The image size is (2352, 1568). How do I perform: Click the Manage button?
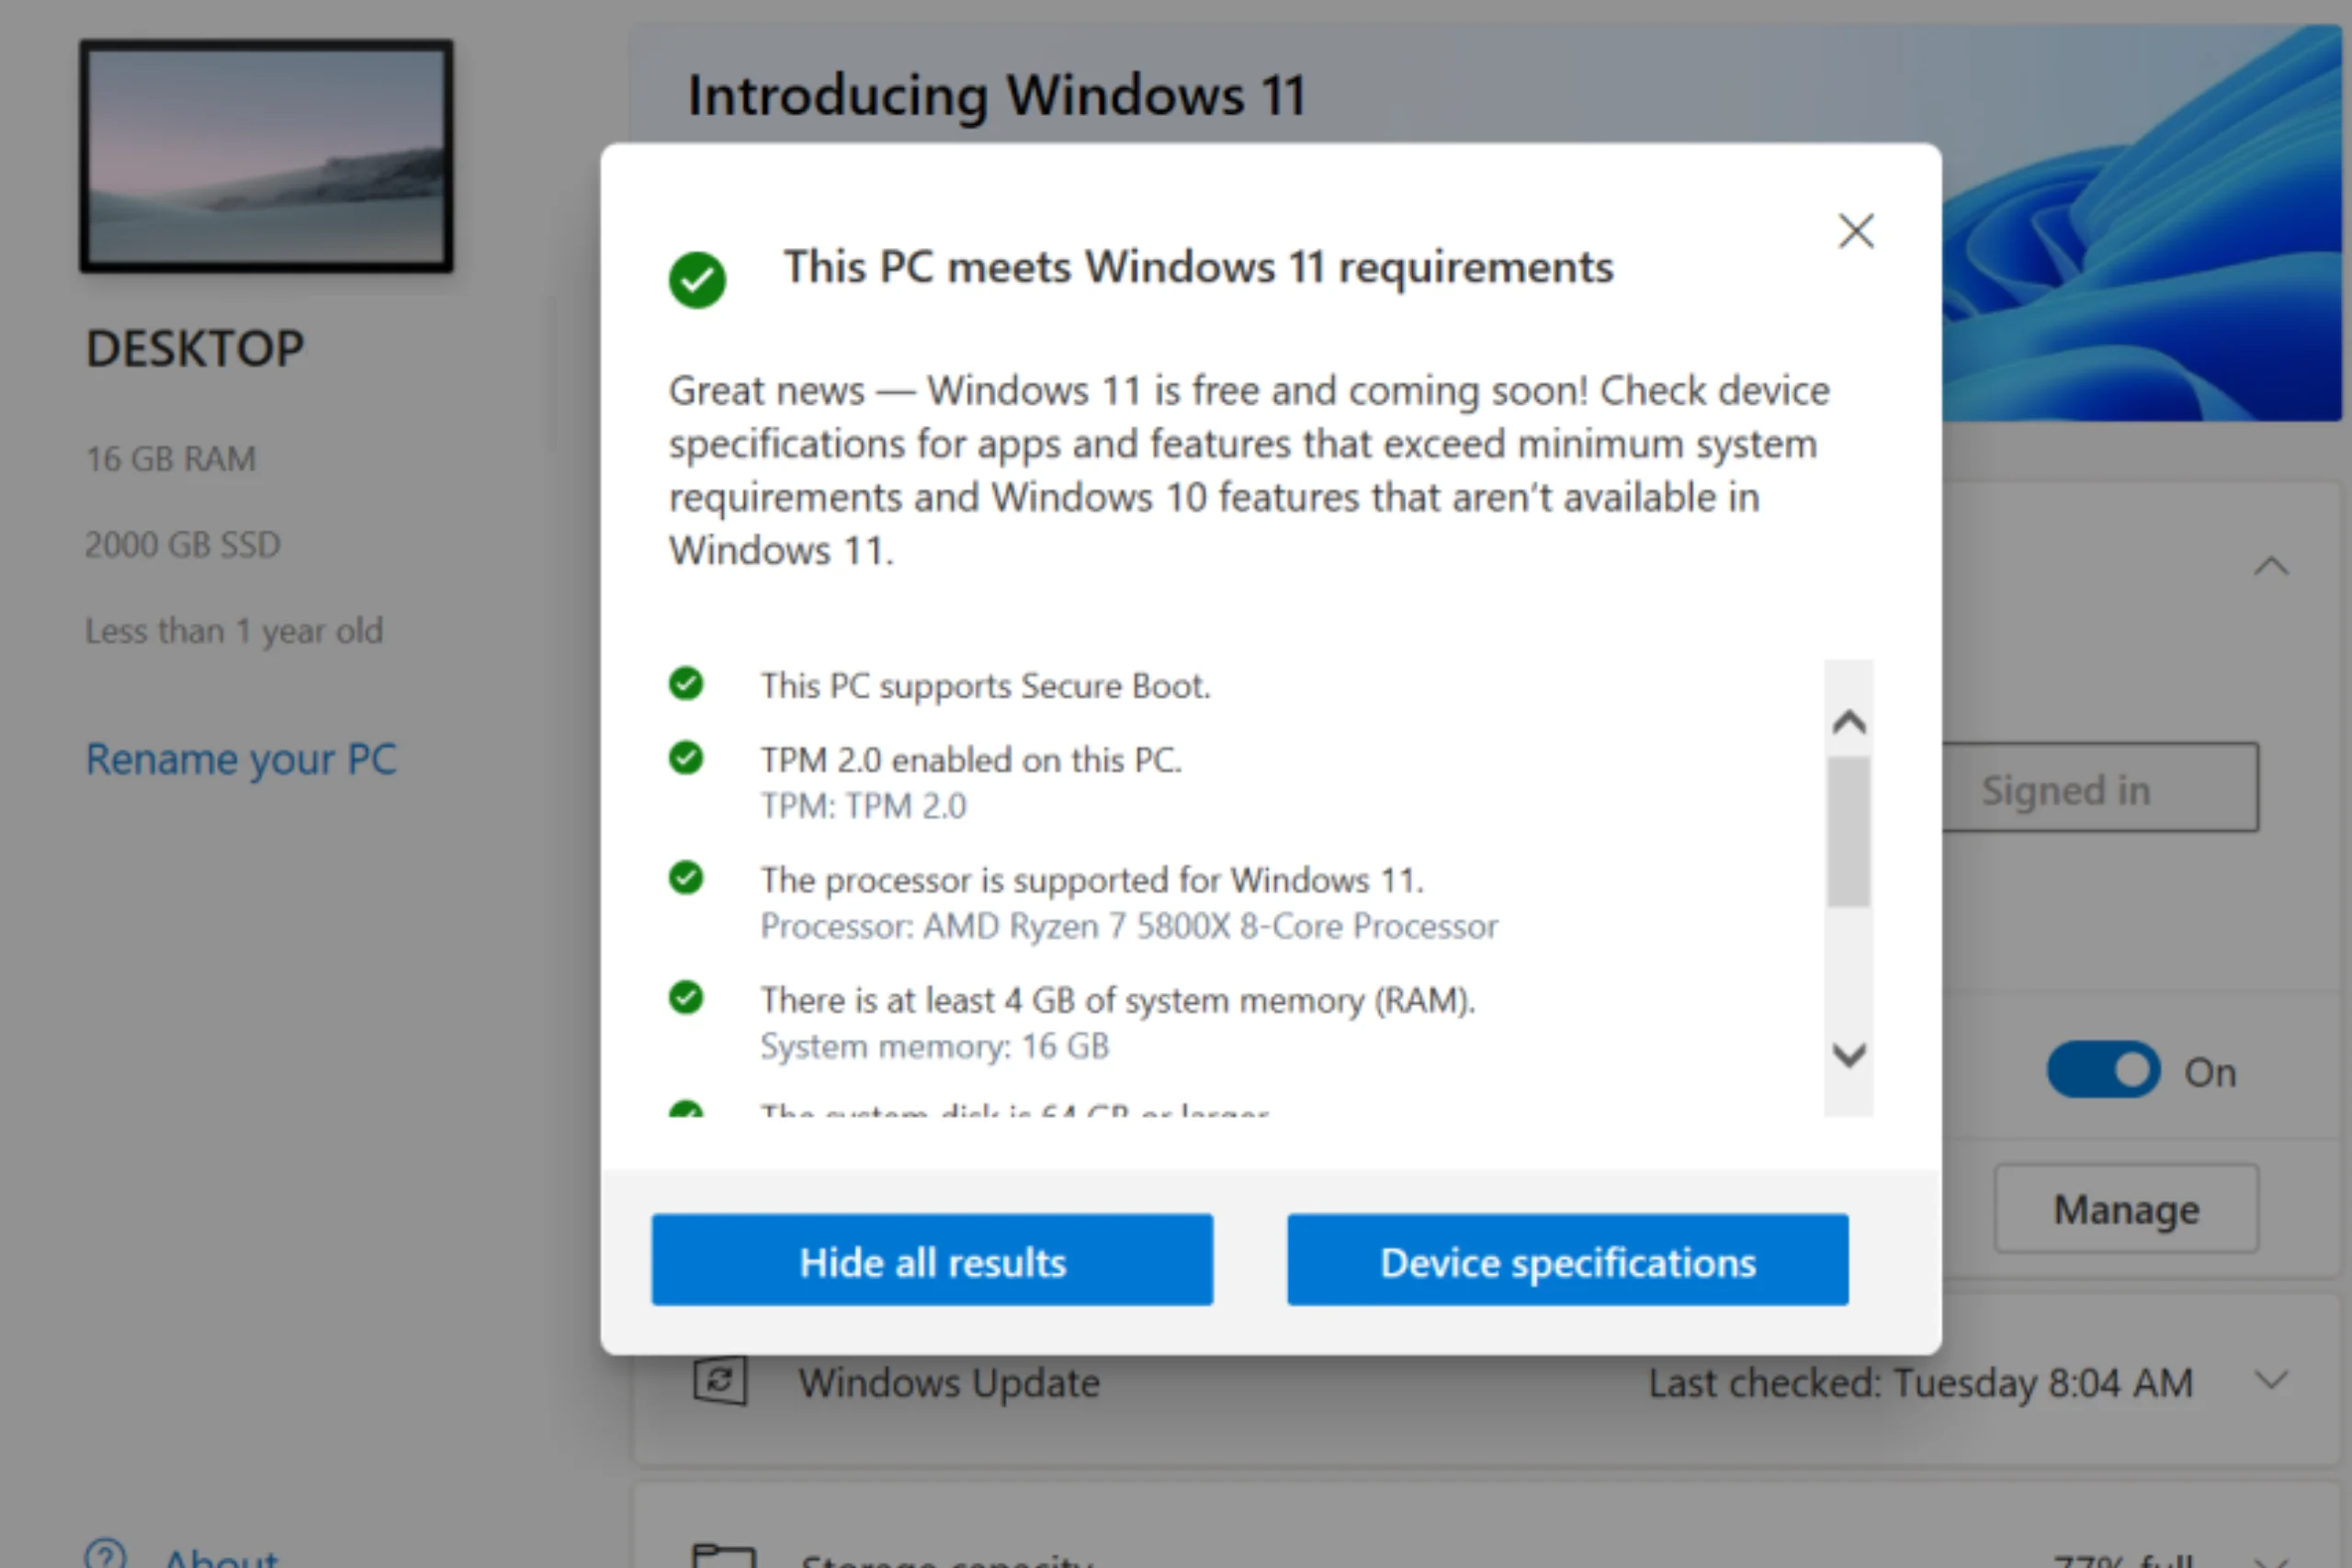pyautogui.click(x=2126, y=1209)
